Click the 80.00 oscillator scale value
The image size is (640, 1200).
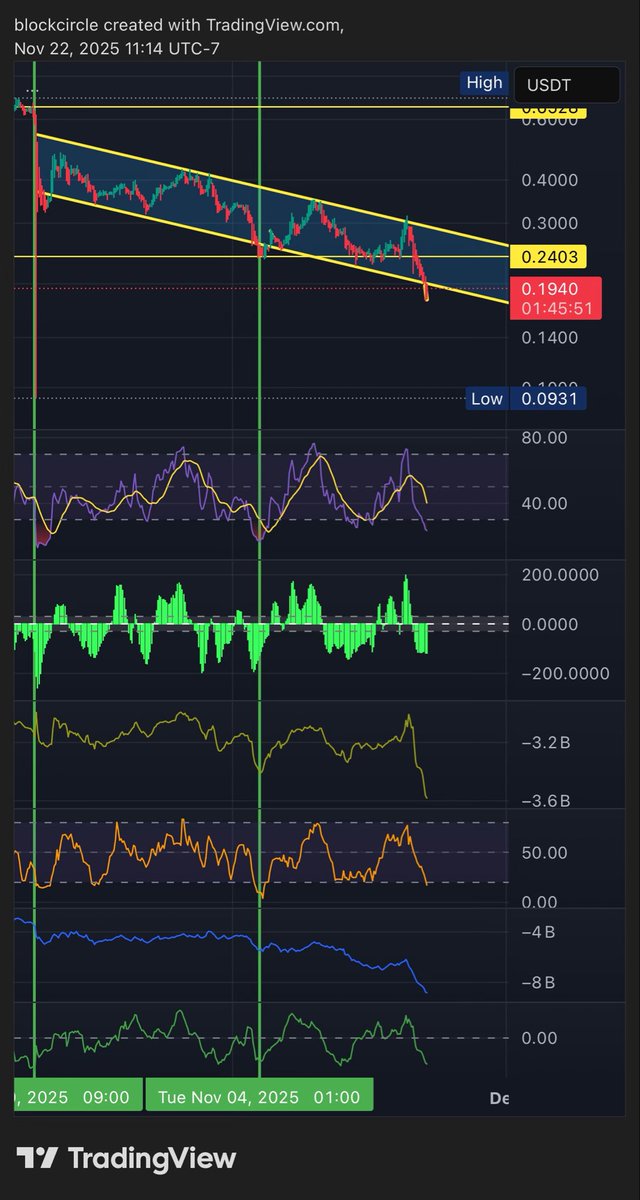pyautogui.click(x=544, y=438)
